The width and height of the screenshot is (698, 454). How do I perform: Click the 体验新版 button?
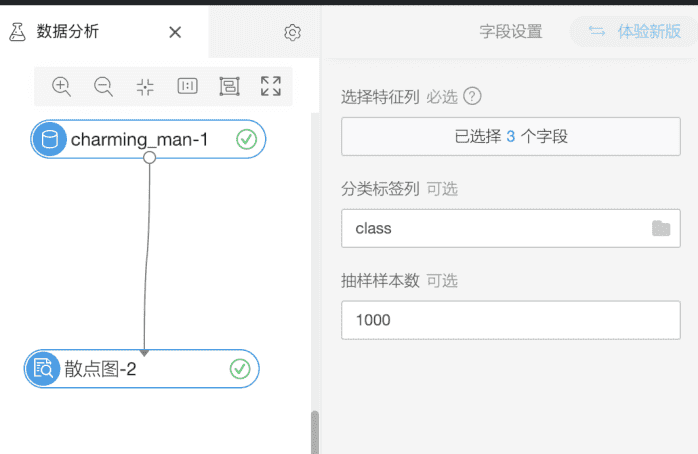coord(635,32)
